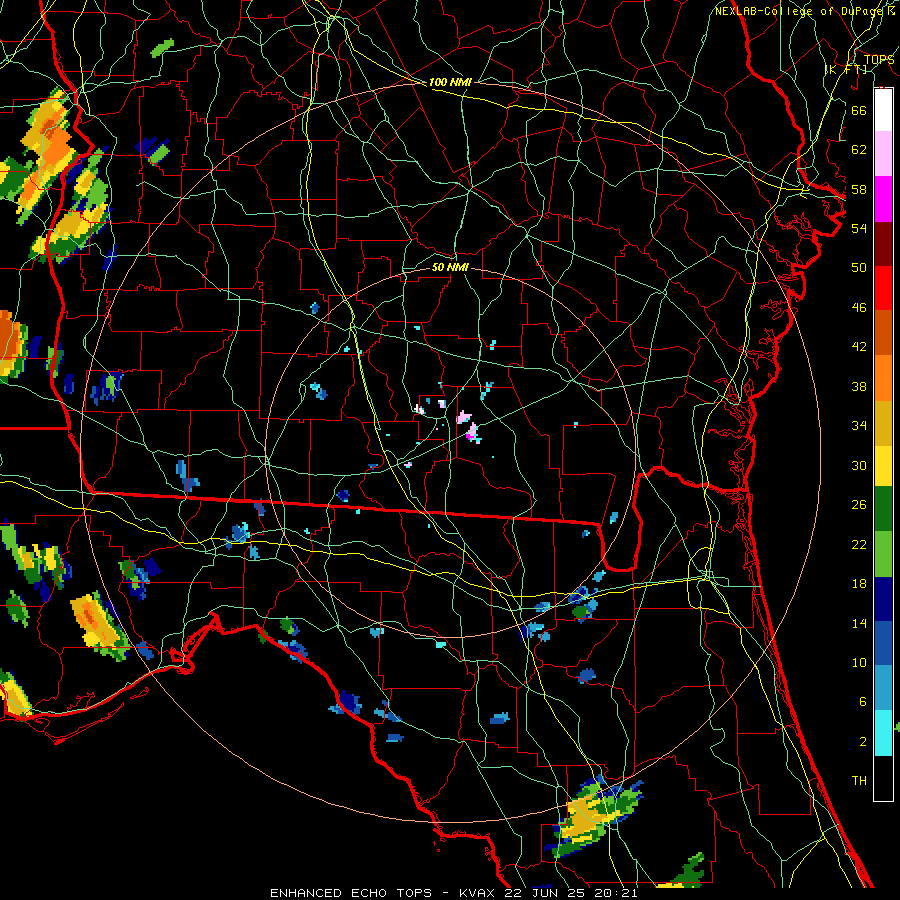Screen dimensions: 900x900
Task: Click the 'TH' threshold legend label
Action: point(859,781)
